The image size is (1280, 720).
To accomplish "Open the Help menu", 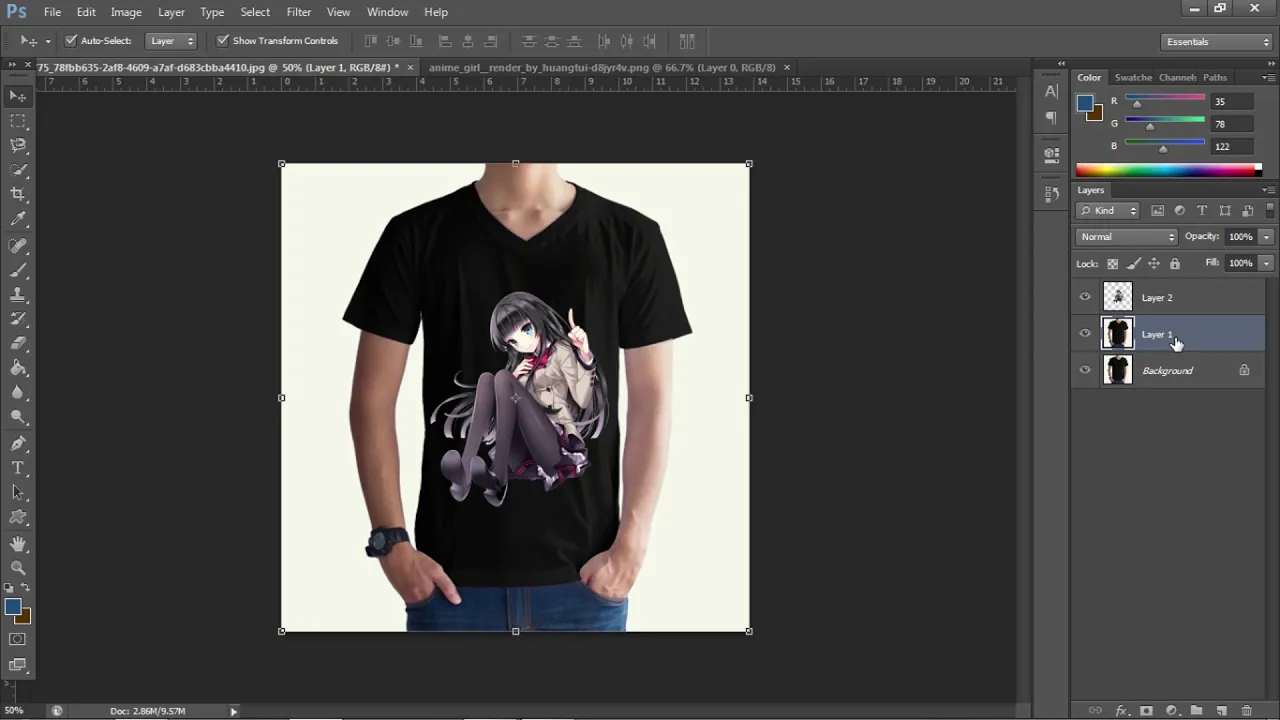I will click(x=436, y=12).
